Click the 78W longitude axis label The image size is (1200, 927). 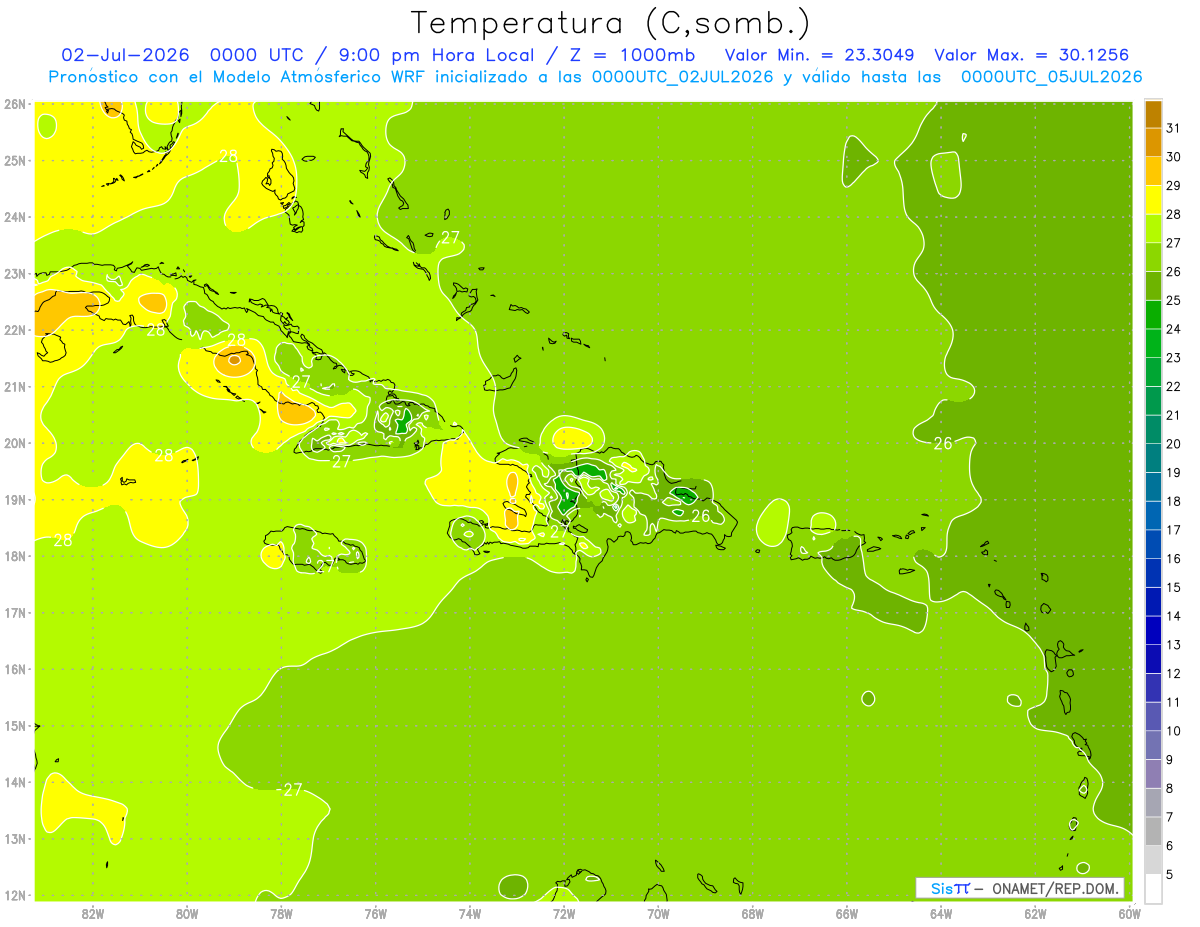click(281, 913)
